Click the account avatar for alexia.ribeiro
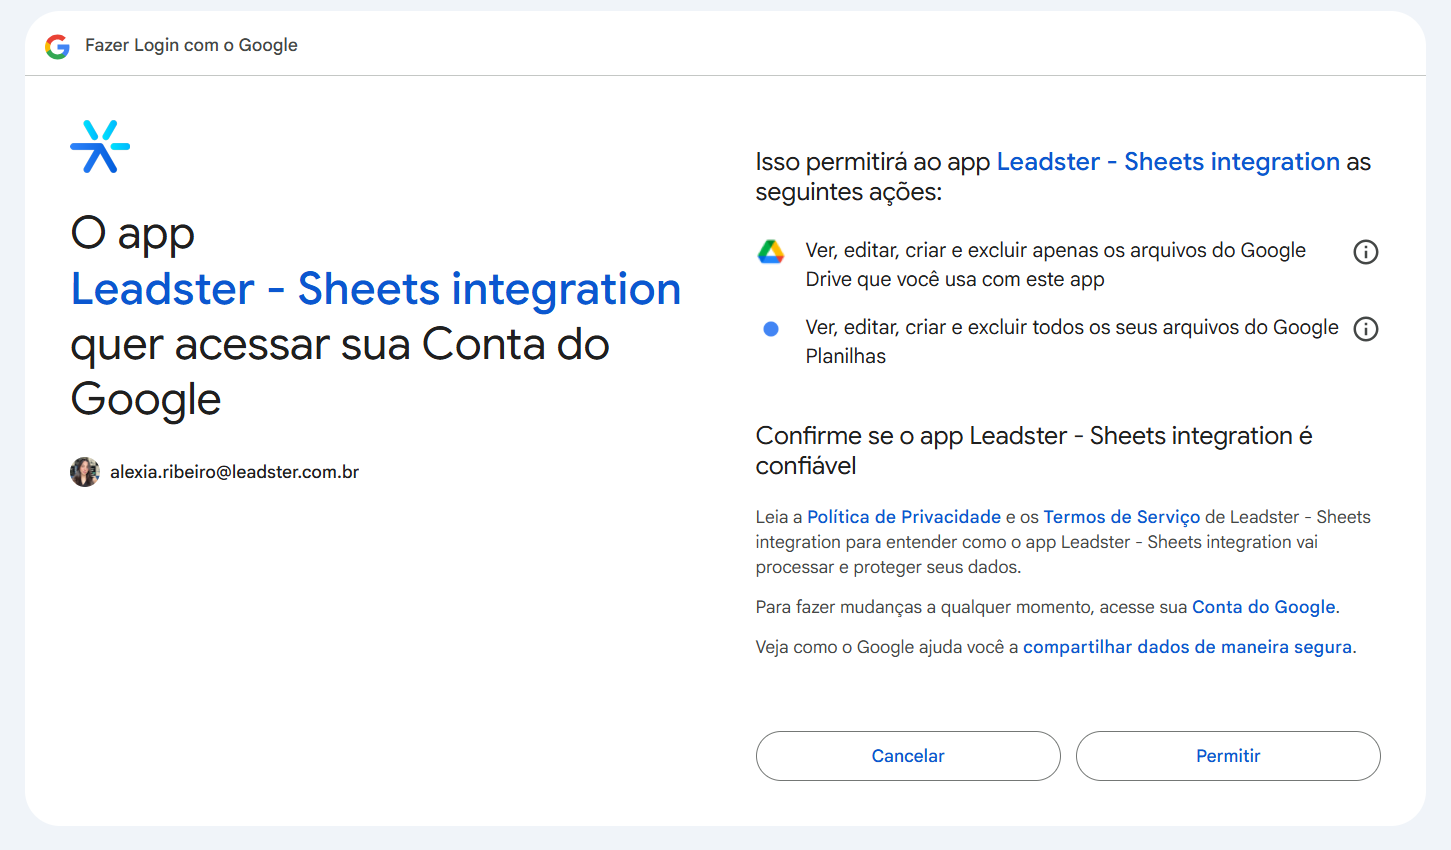Screen dimensions: 1451x850 (85, 472)
